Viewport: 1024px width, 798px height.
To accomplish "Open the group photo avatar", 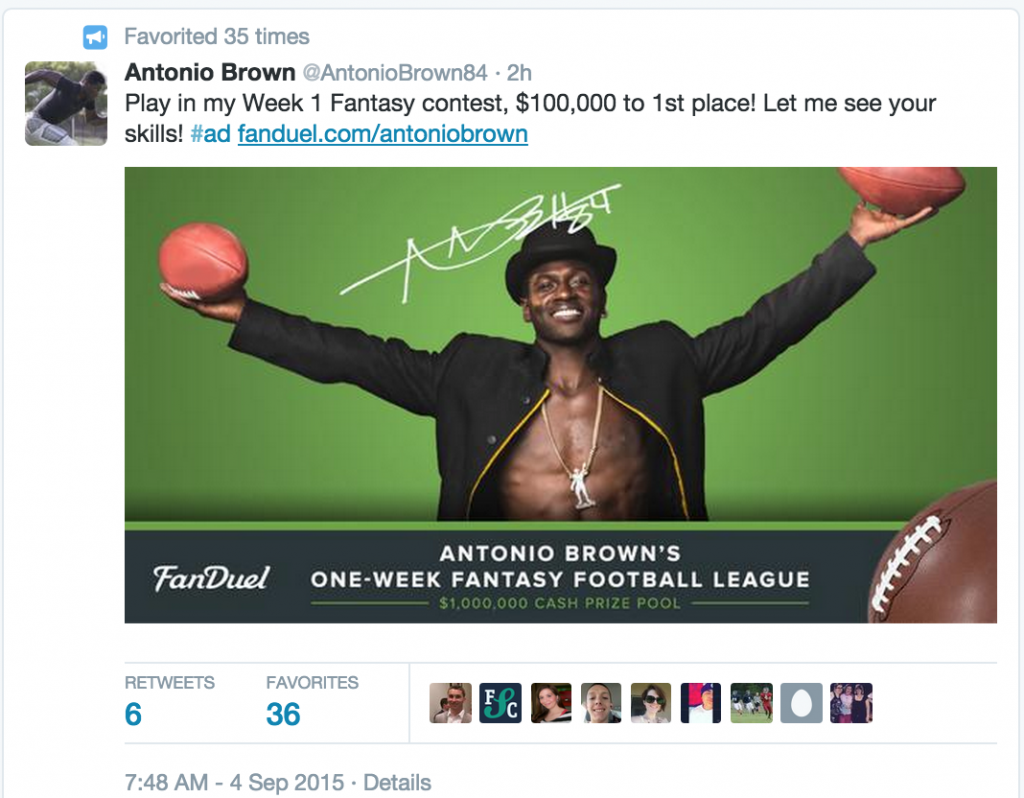I will pos(851,703).
